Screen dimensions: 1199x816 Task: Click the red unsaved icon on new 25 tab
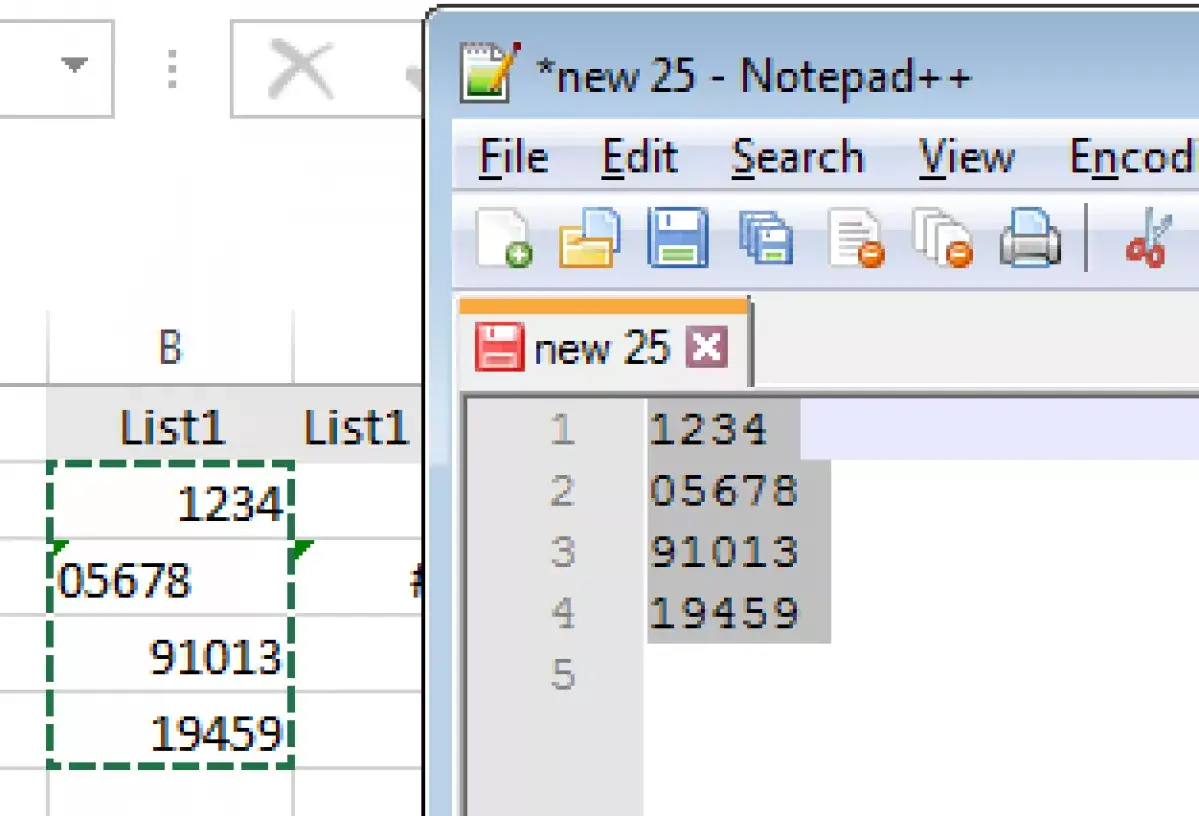499,347
